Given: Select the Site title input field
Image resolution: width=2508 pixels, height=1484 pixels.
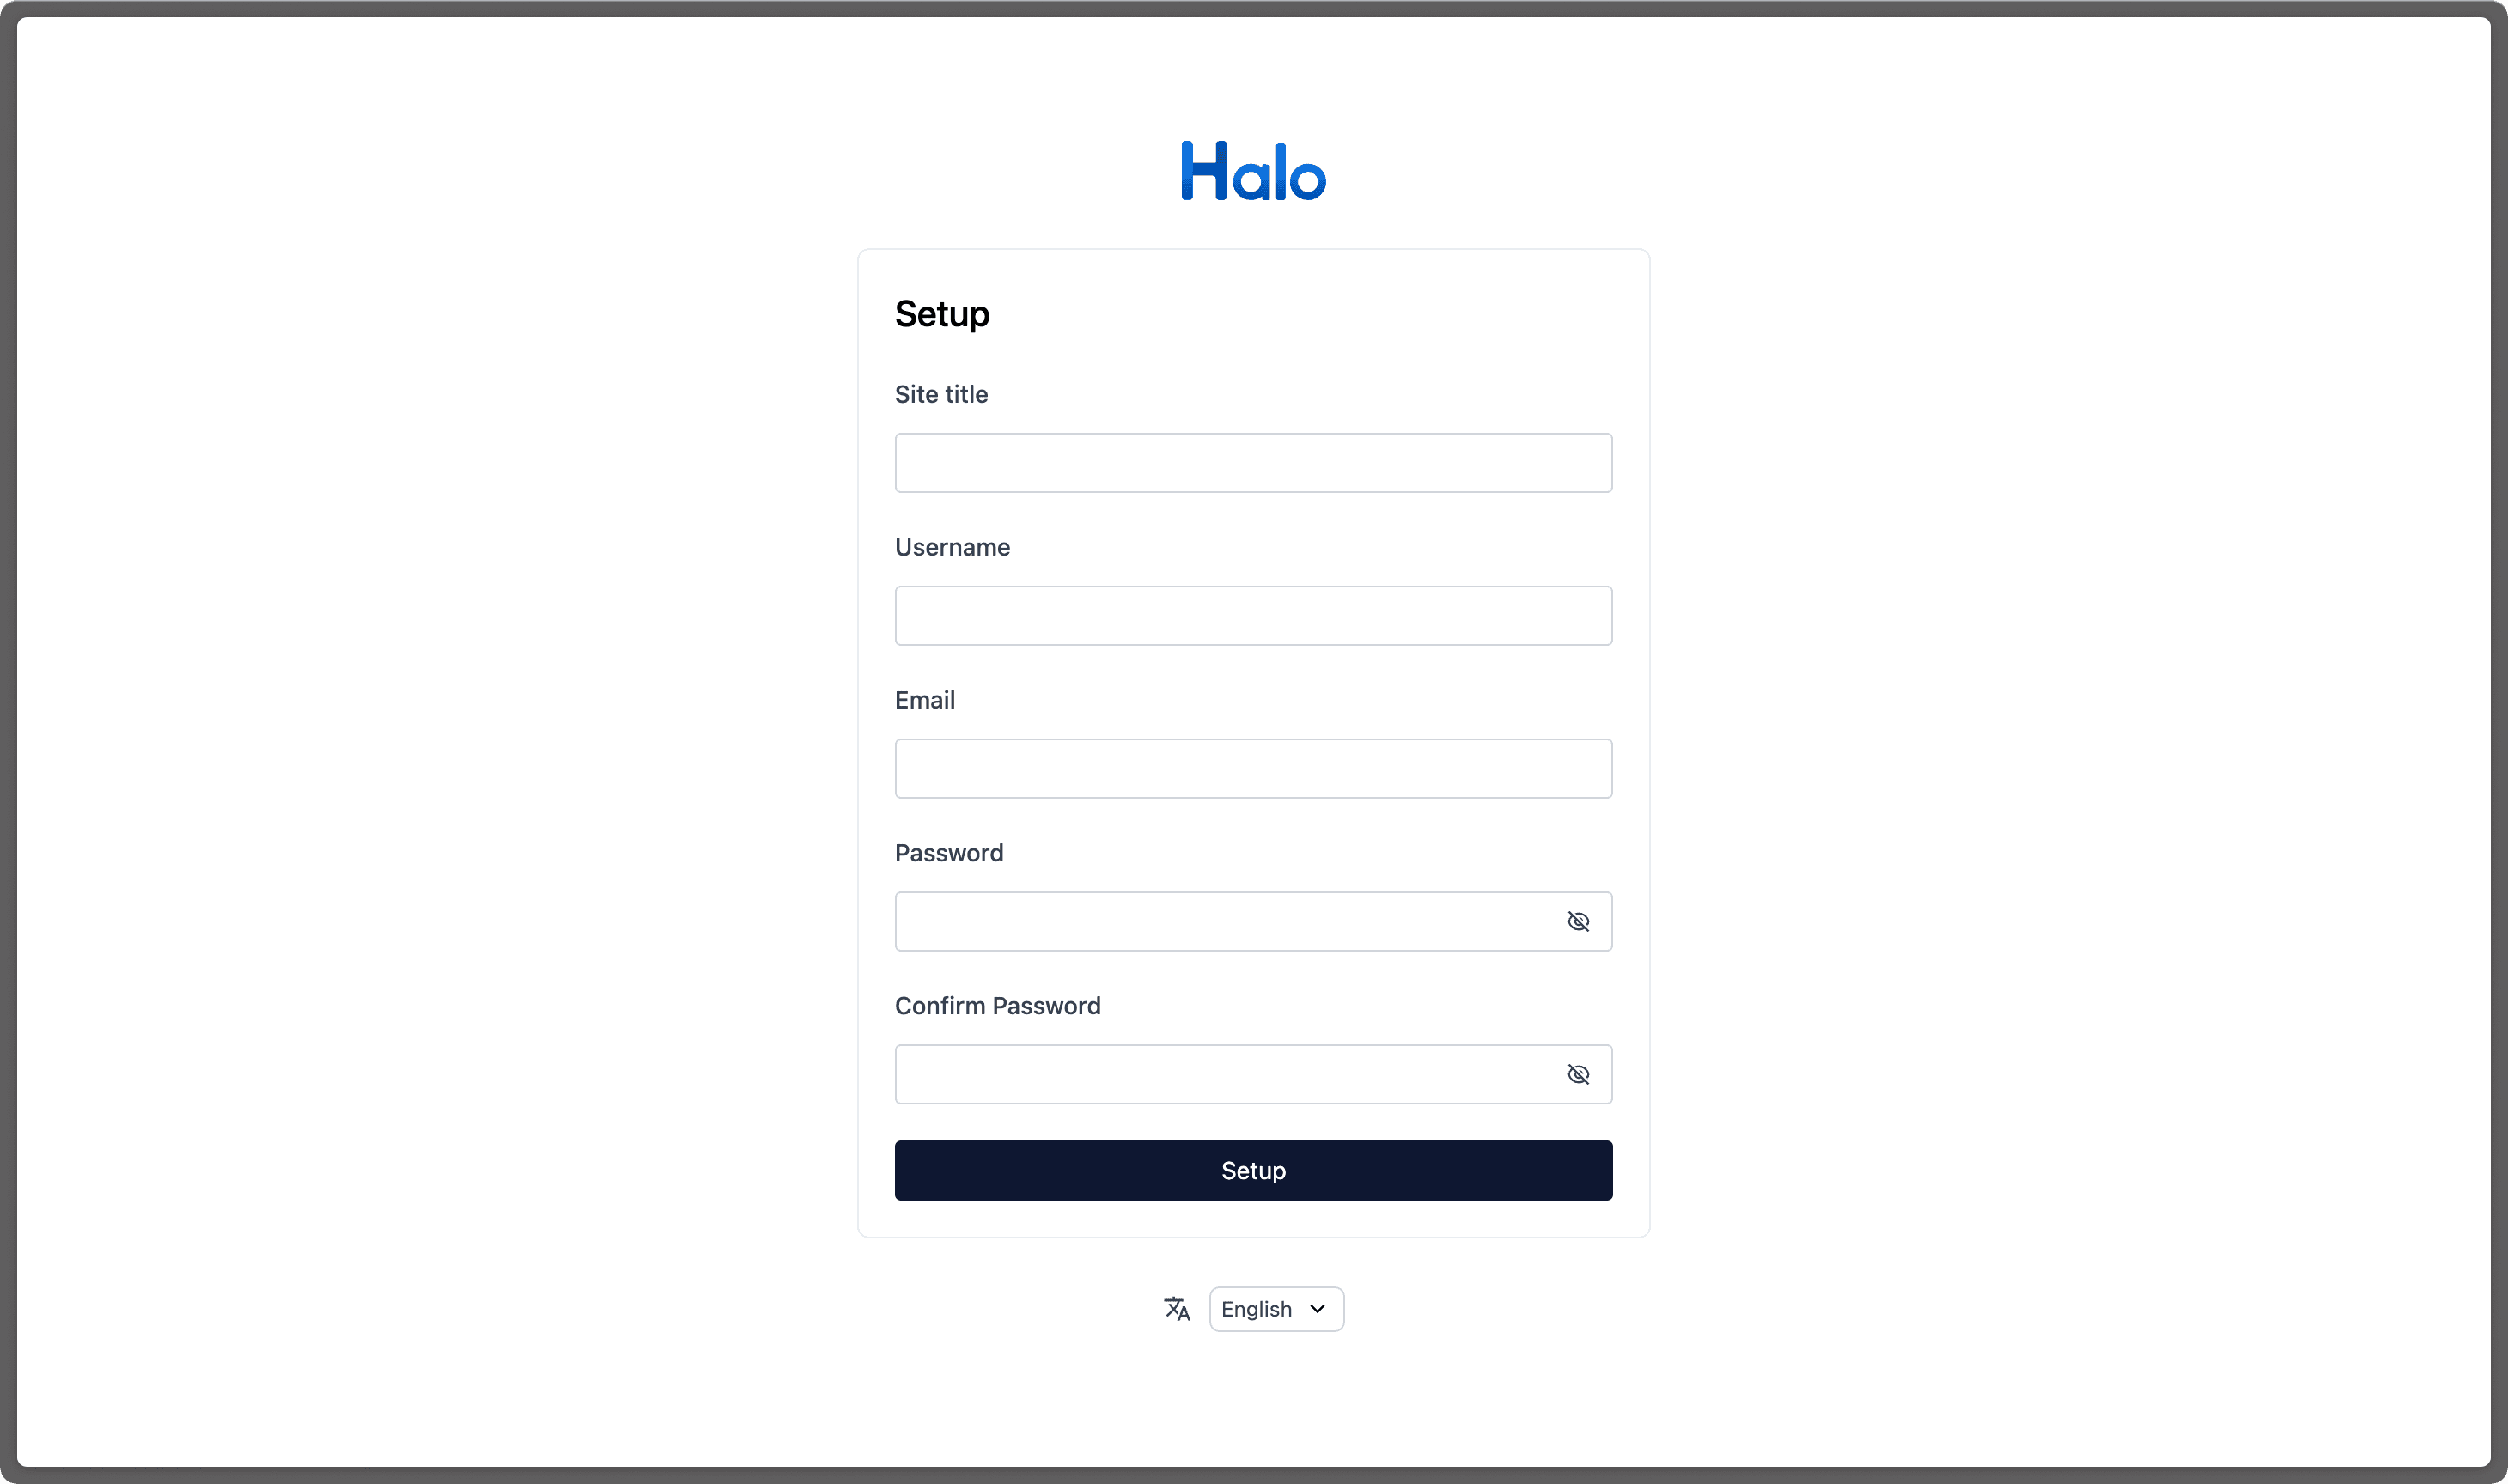Looking at the screenshot, I should click(x=1254, y=461).
